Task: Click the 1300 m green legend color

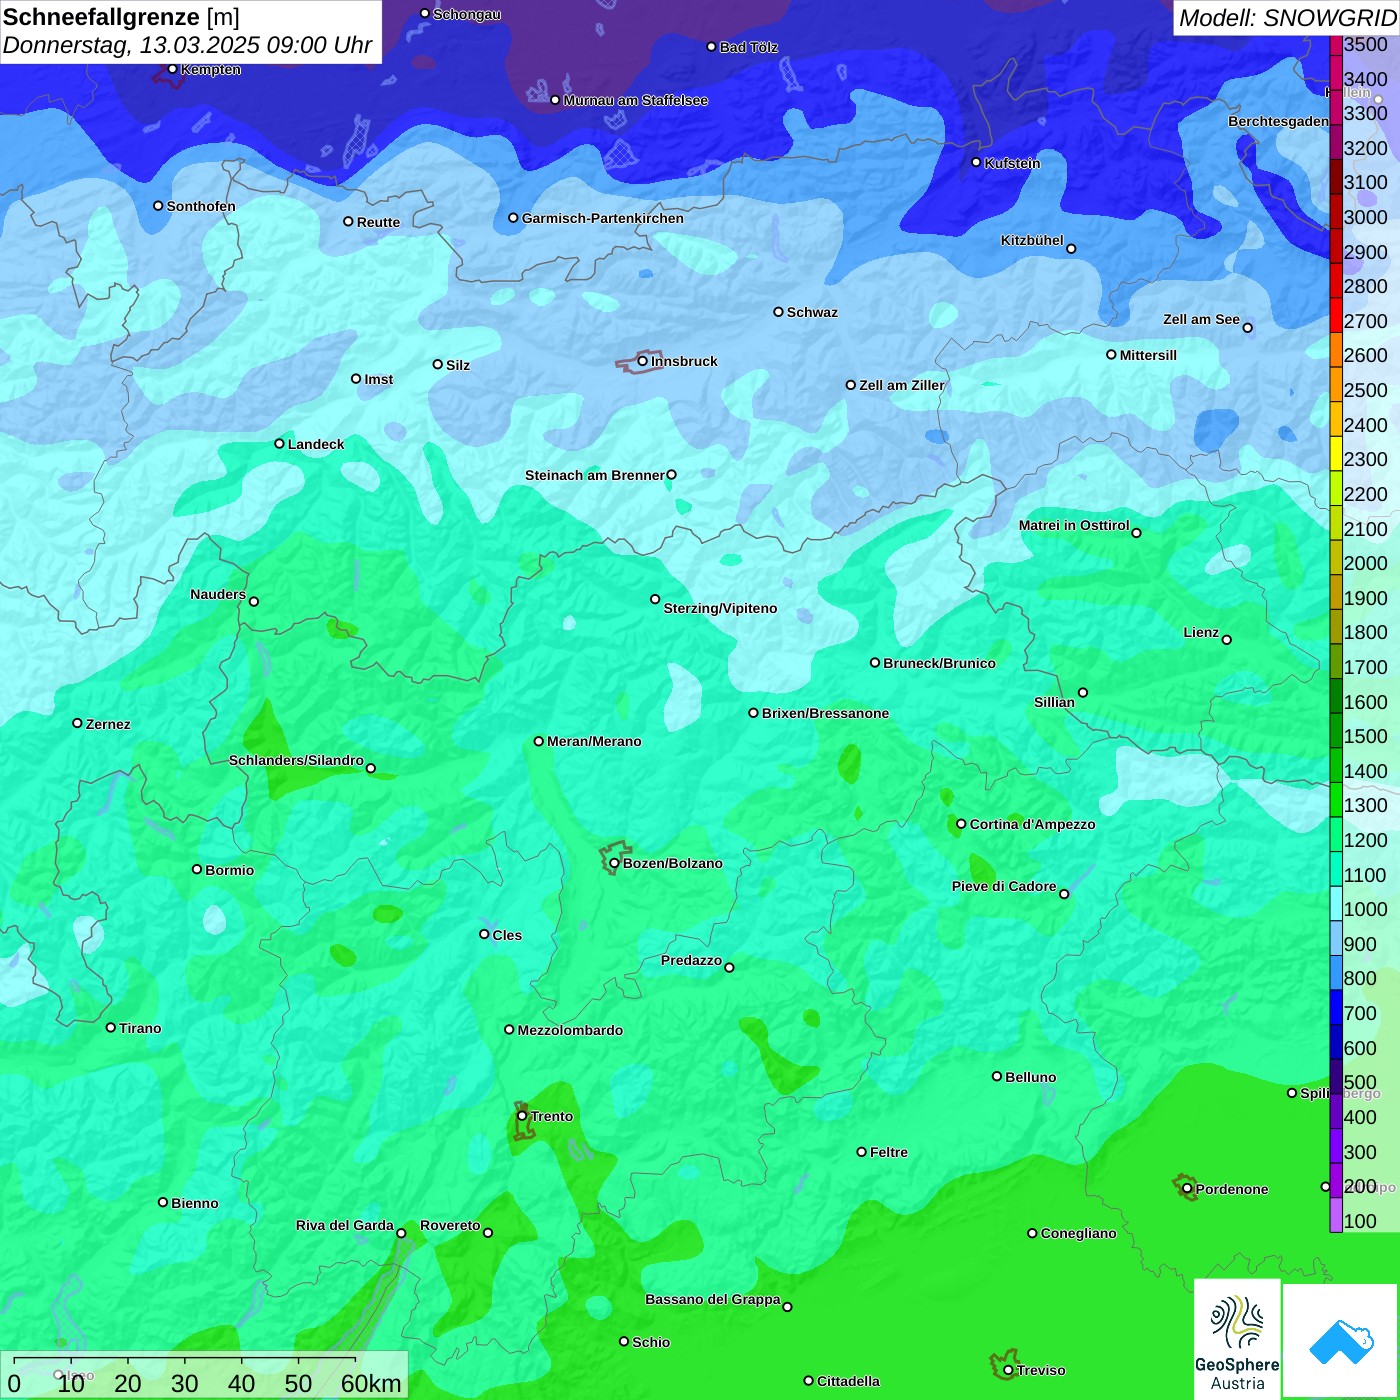Action: tap(1335, 800)
